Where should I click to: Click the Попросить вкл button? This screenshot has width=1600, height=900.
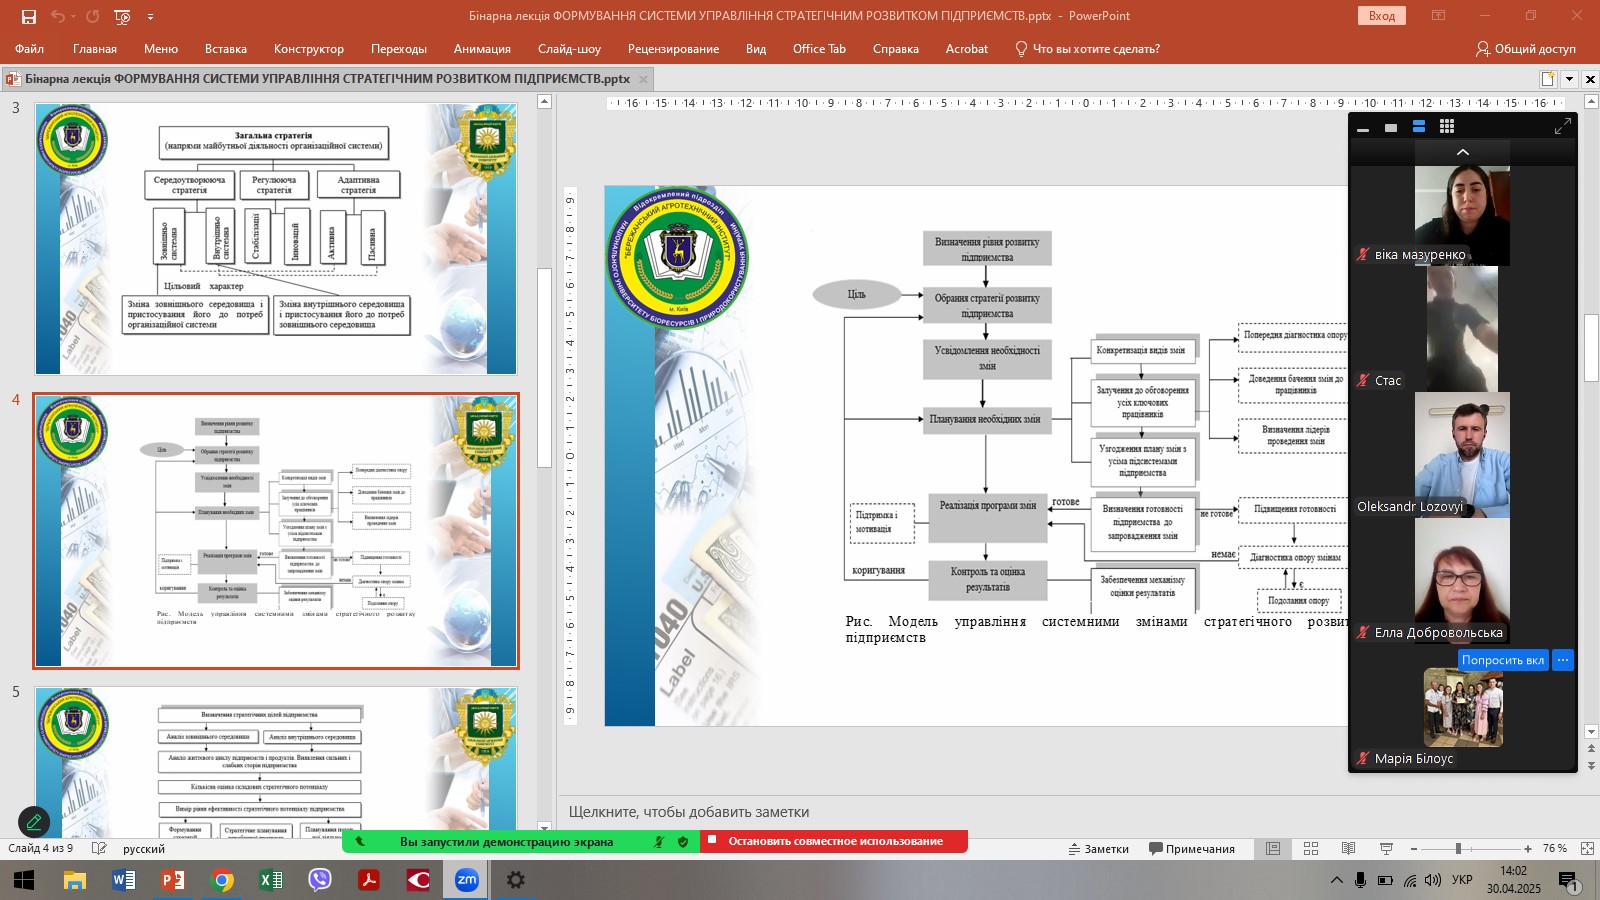coord(1502,660)
